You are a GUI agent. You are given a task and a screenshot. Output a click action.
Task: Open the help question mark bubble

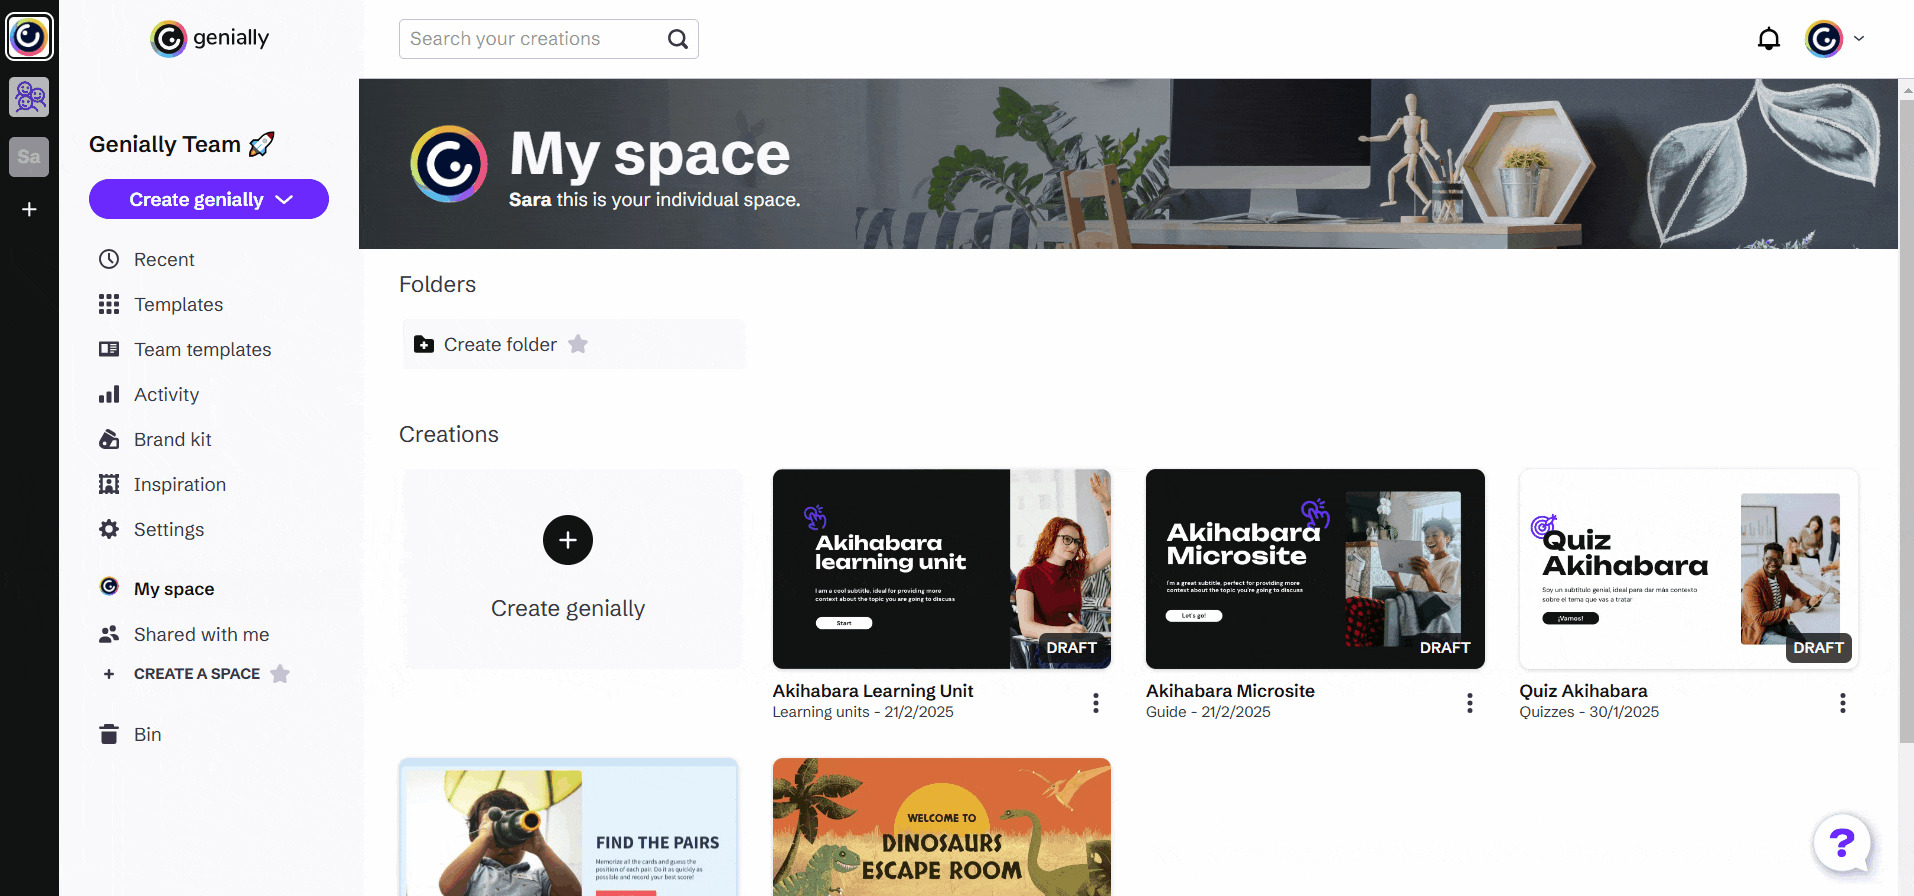click(1841, 843)
